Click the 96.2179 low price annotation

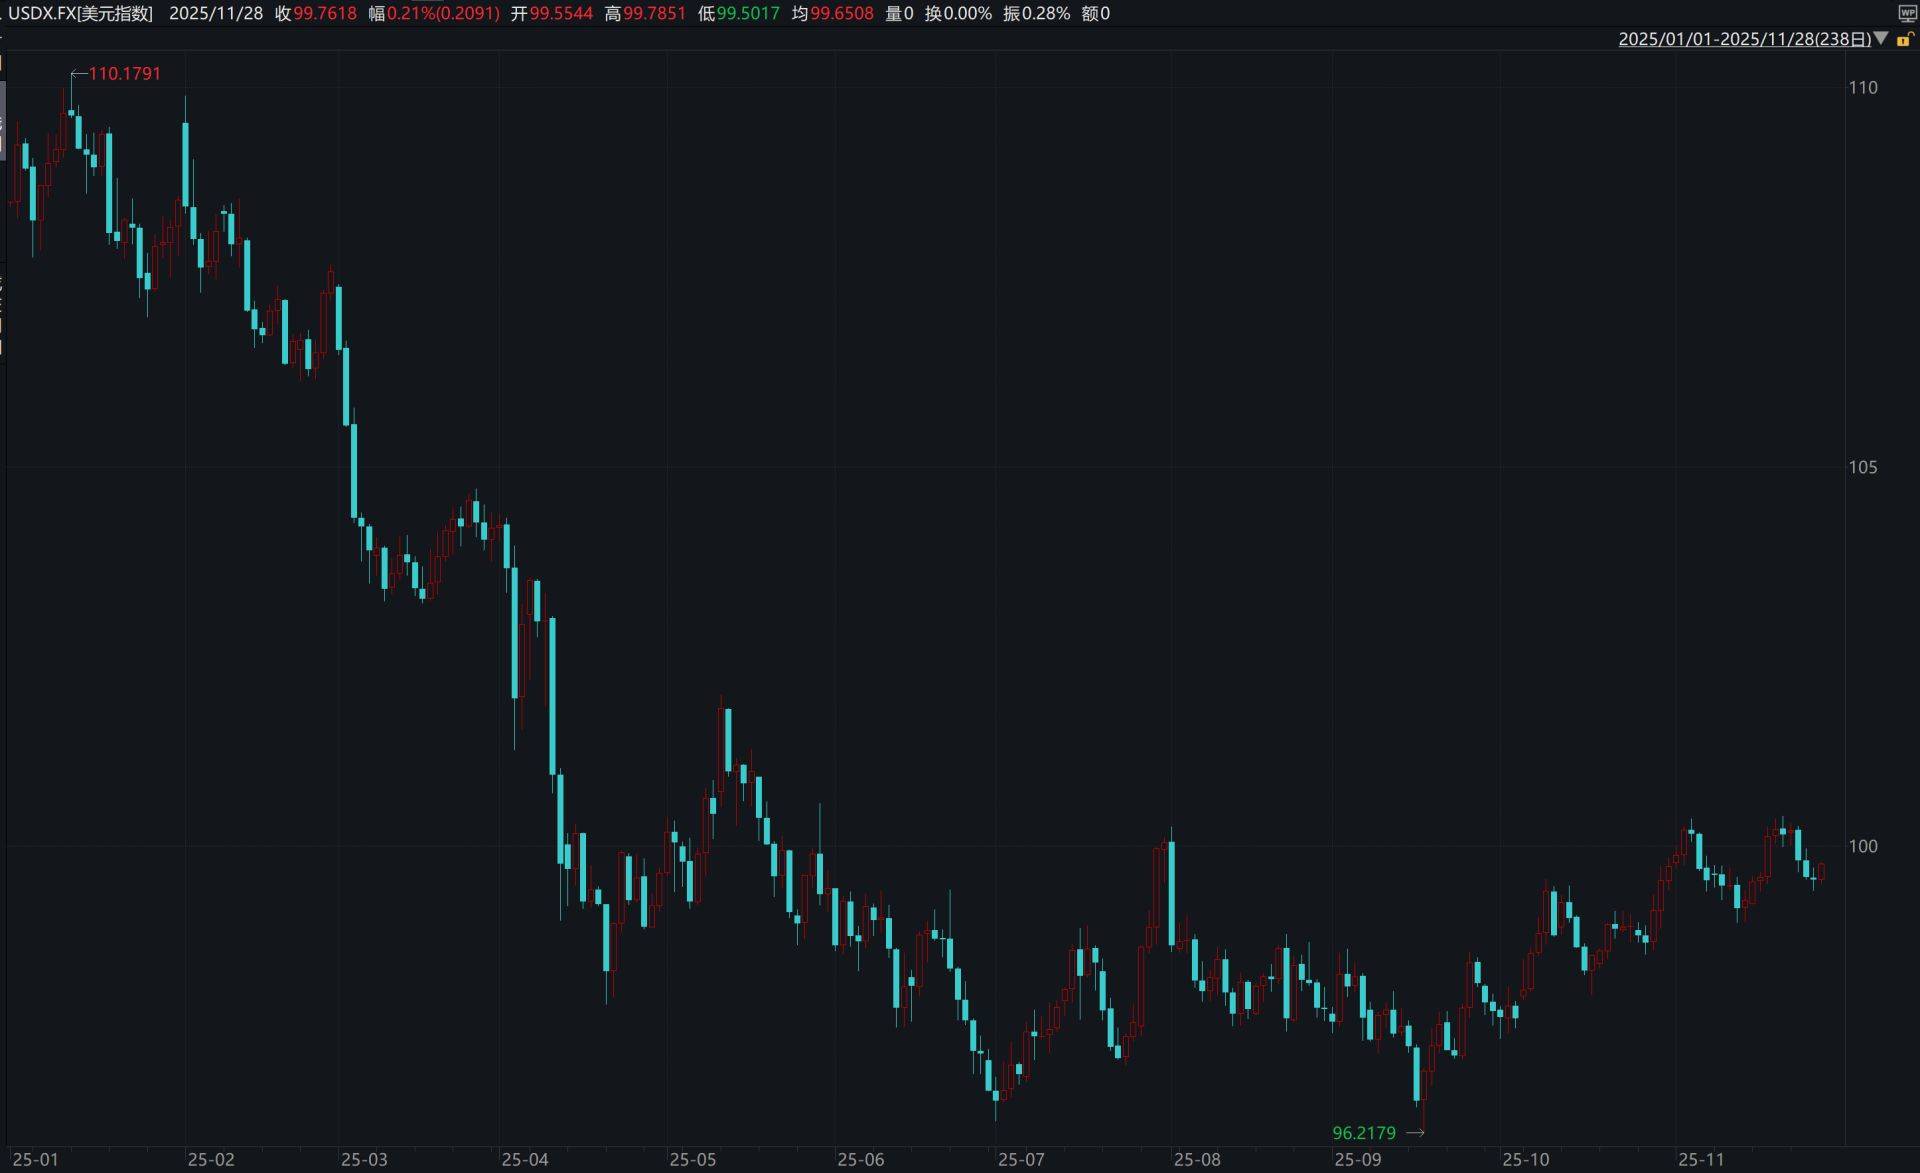coord(1363,1133)
